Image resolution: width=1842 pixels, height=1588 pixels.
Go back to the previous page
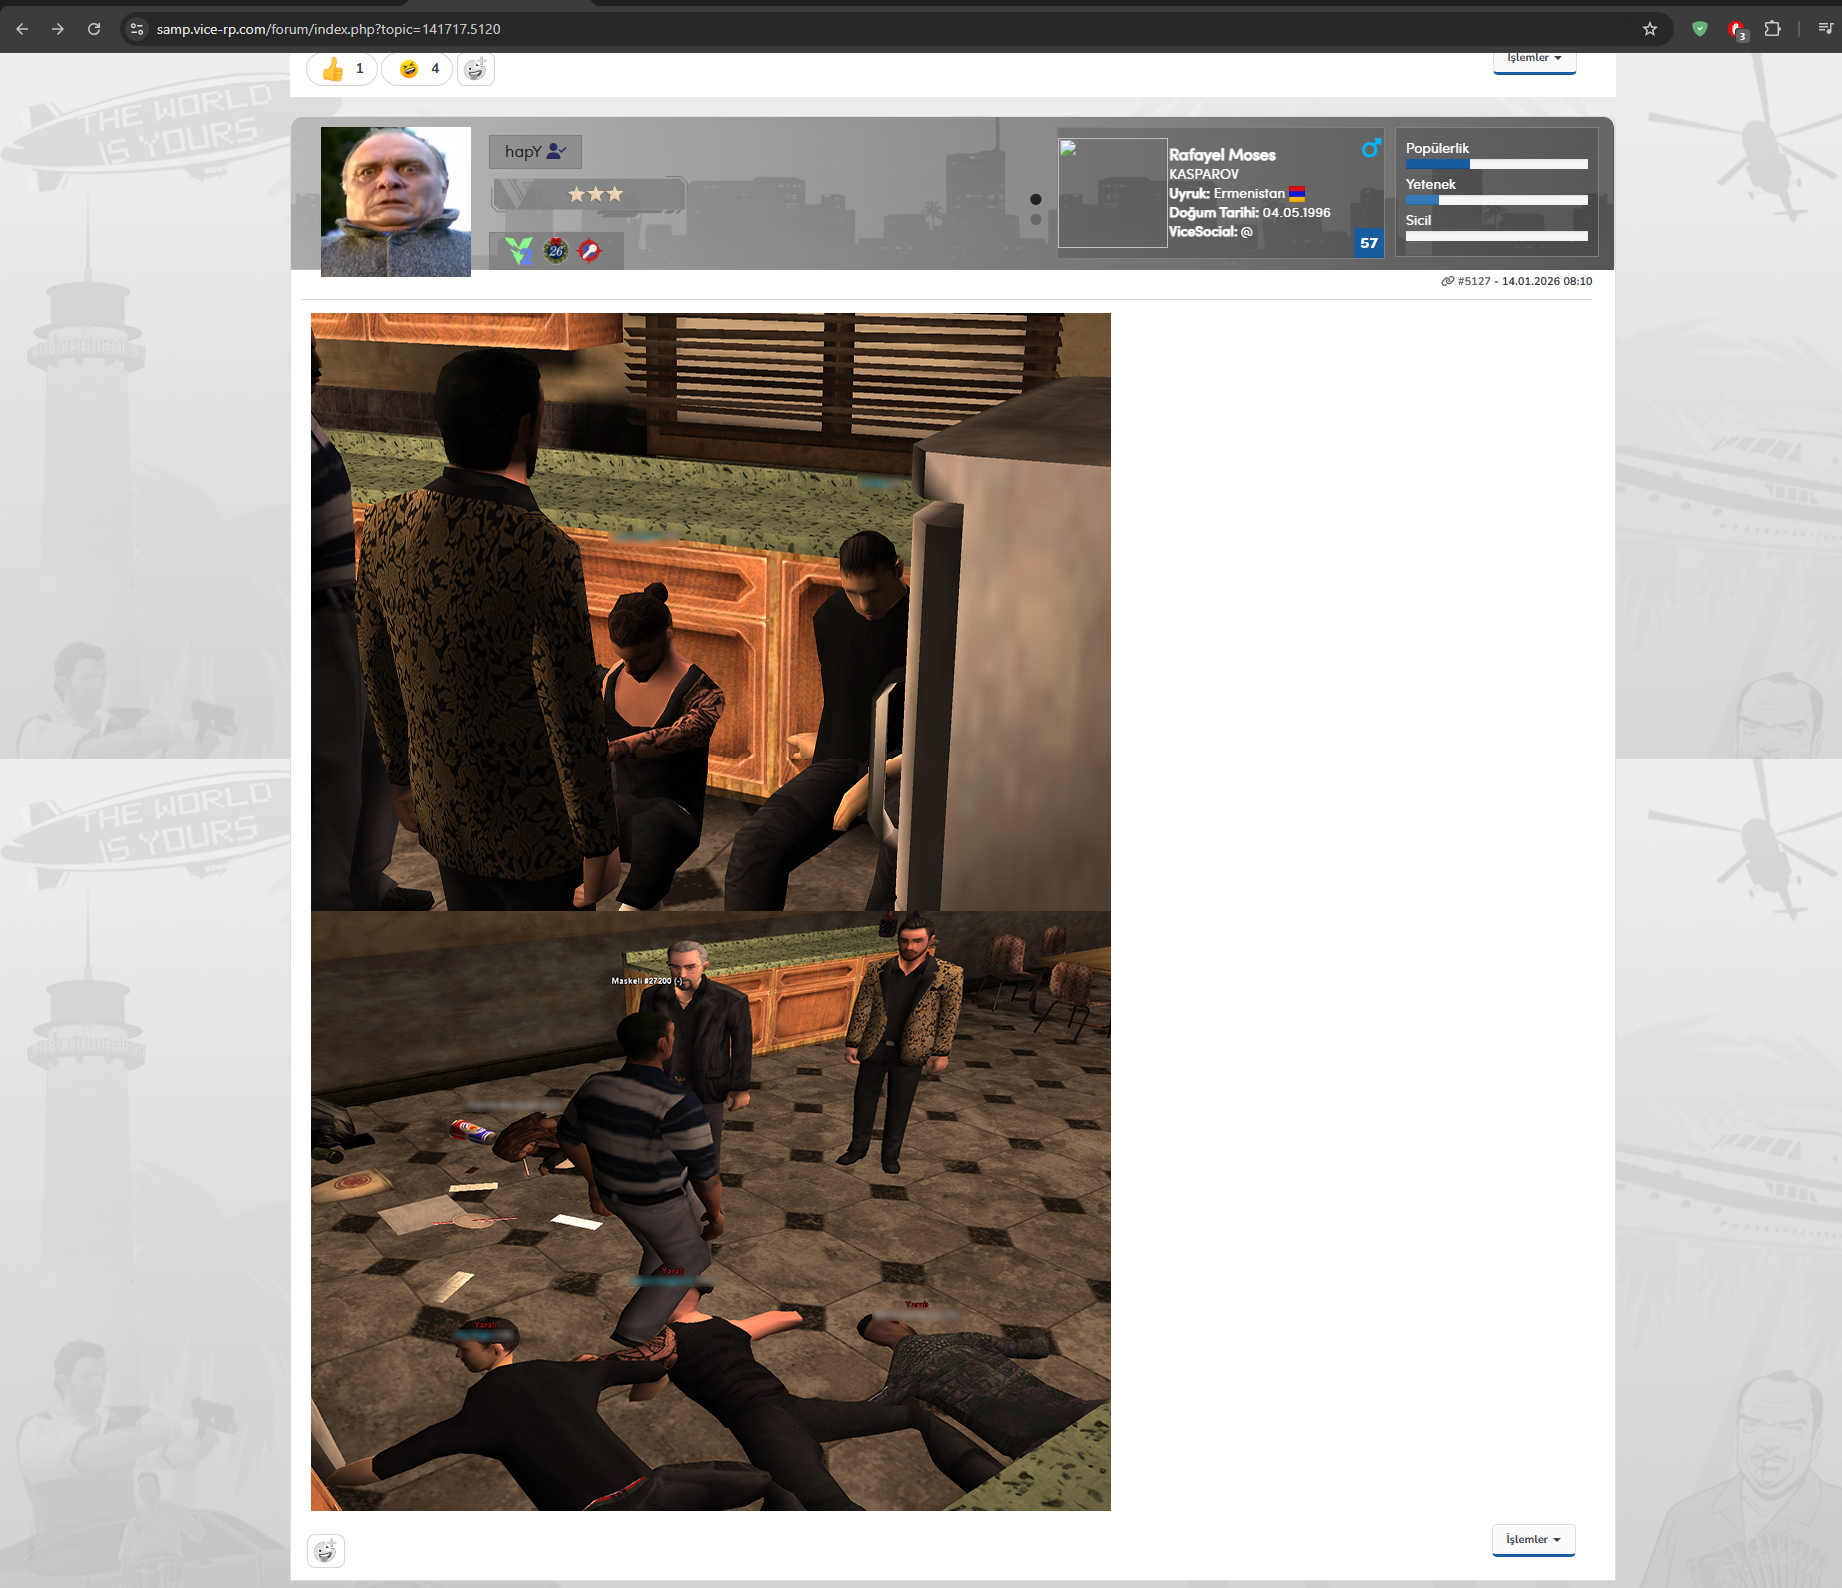(22, 29)
